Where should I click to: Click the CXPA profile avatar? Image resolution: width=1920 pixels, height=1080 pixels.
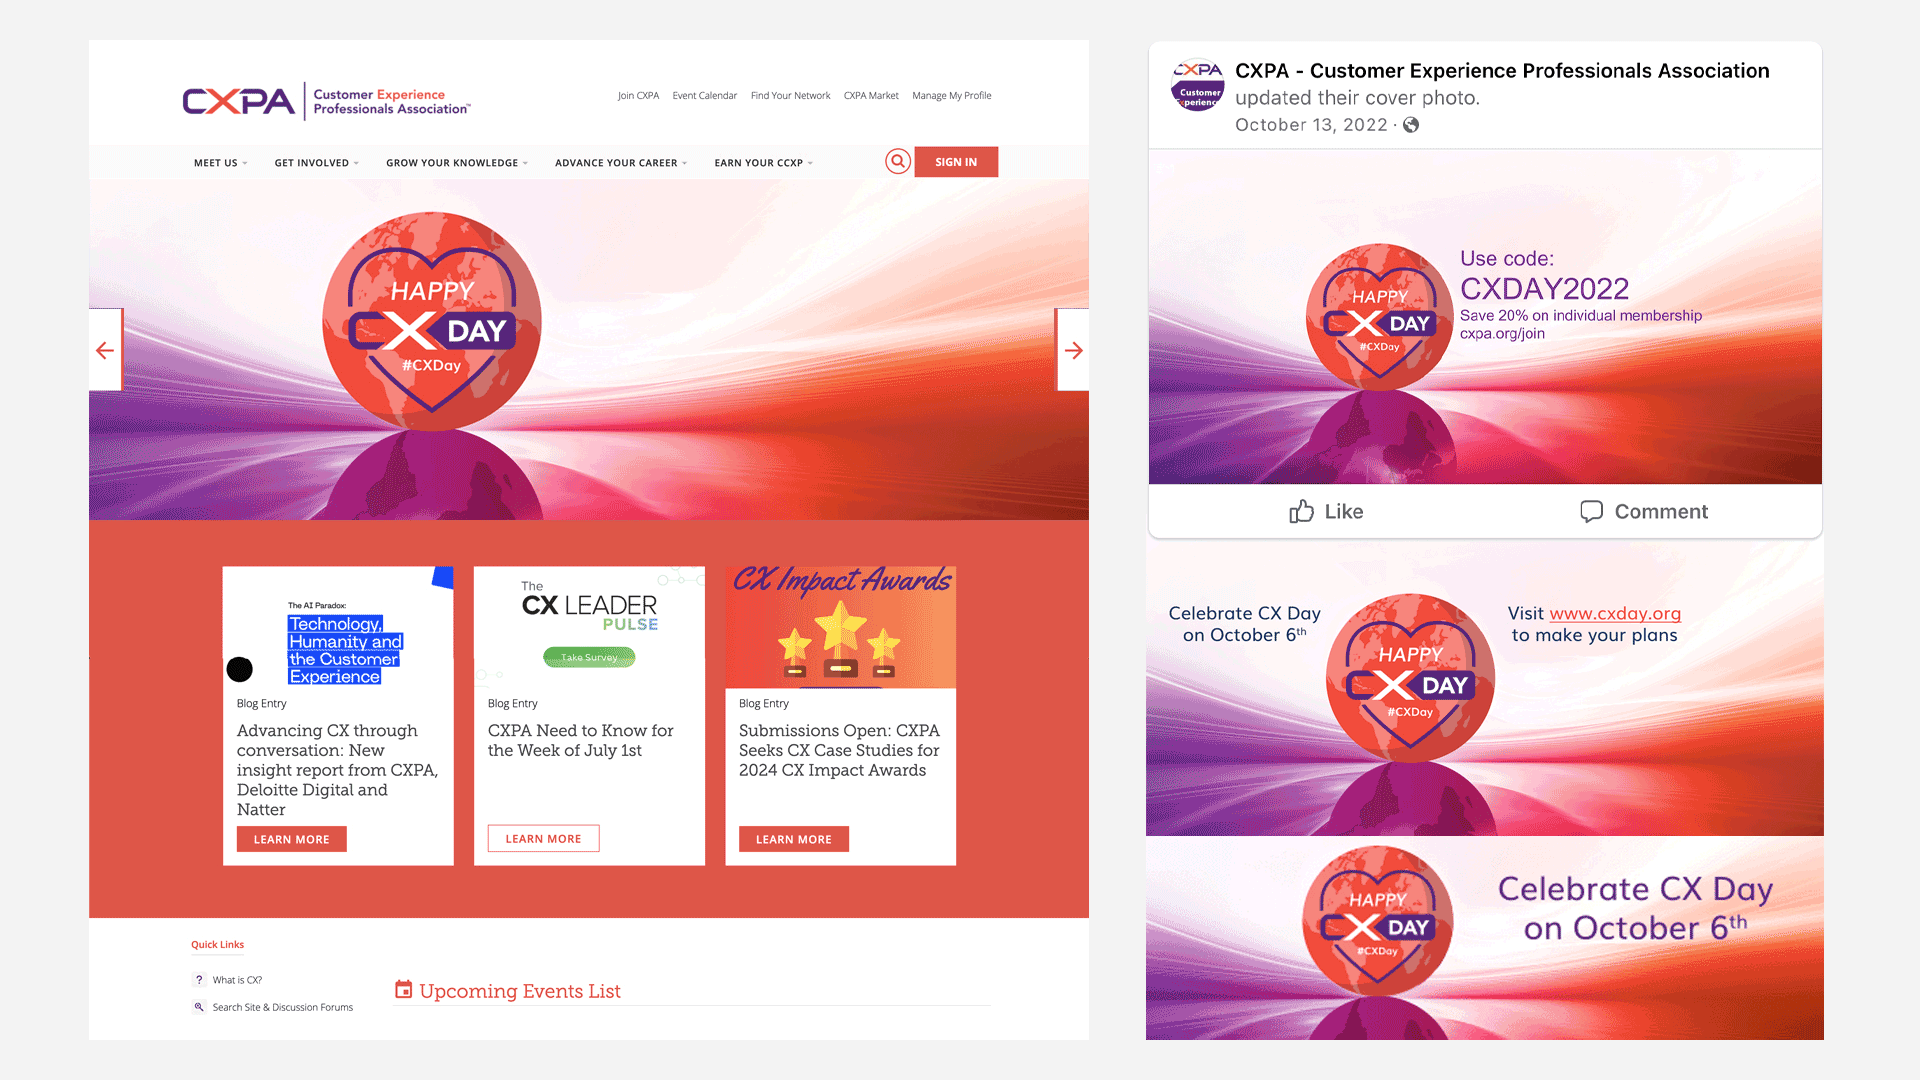(1197, 85)
